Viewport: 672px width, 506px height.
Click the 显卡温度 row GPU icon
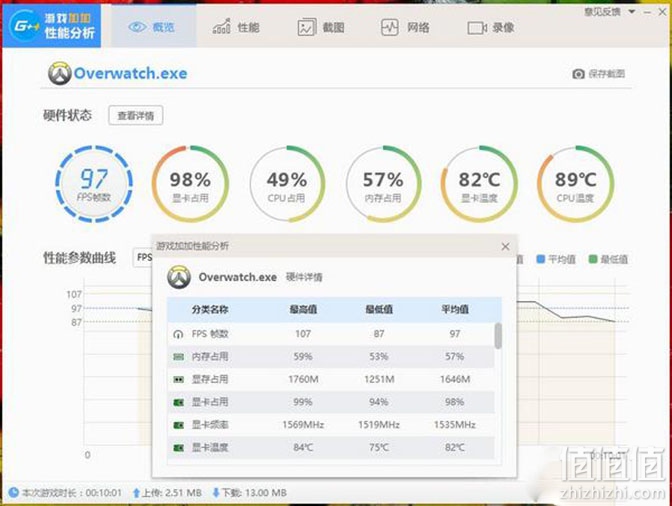tap(178, 447)
